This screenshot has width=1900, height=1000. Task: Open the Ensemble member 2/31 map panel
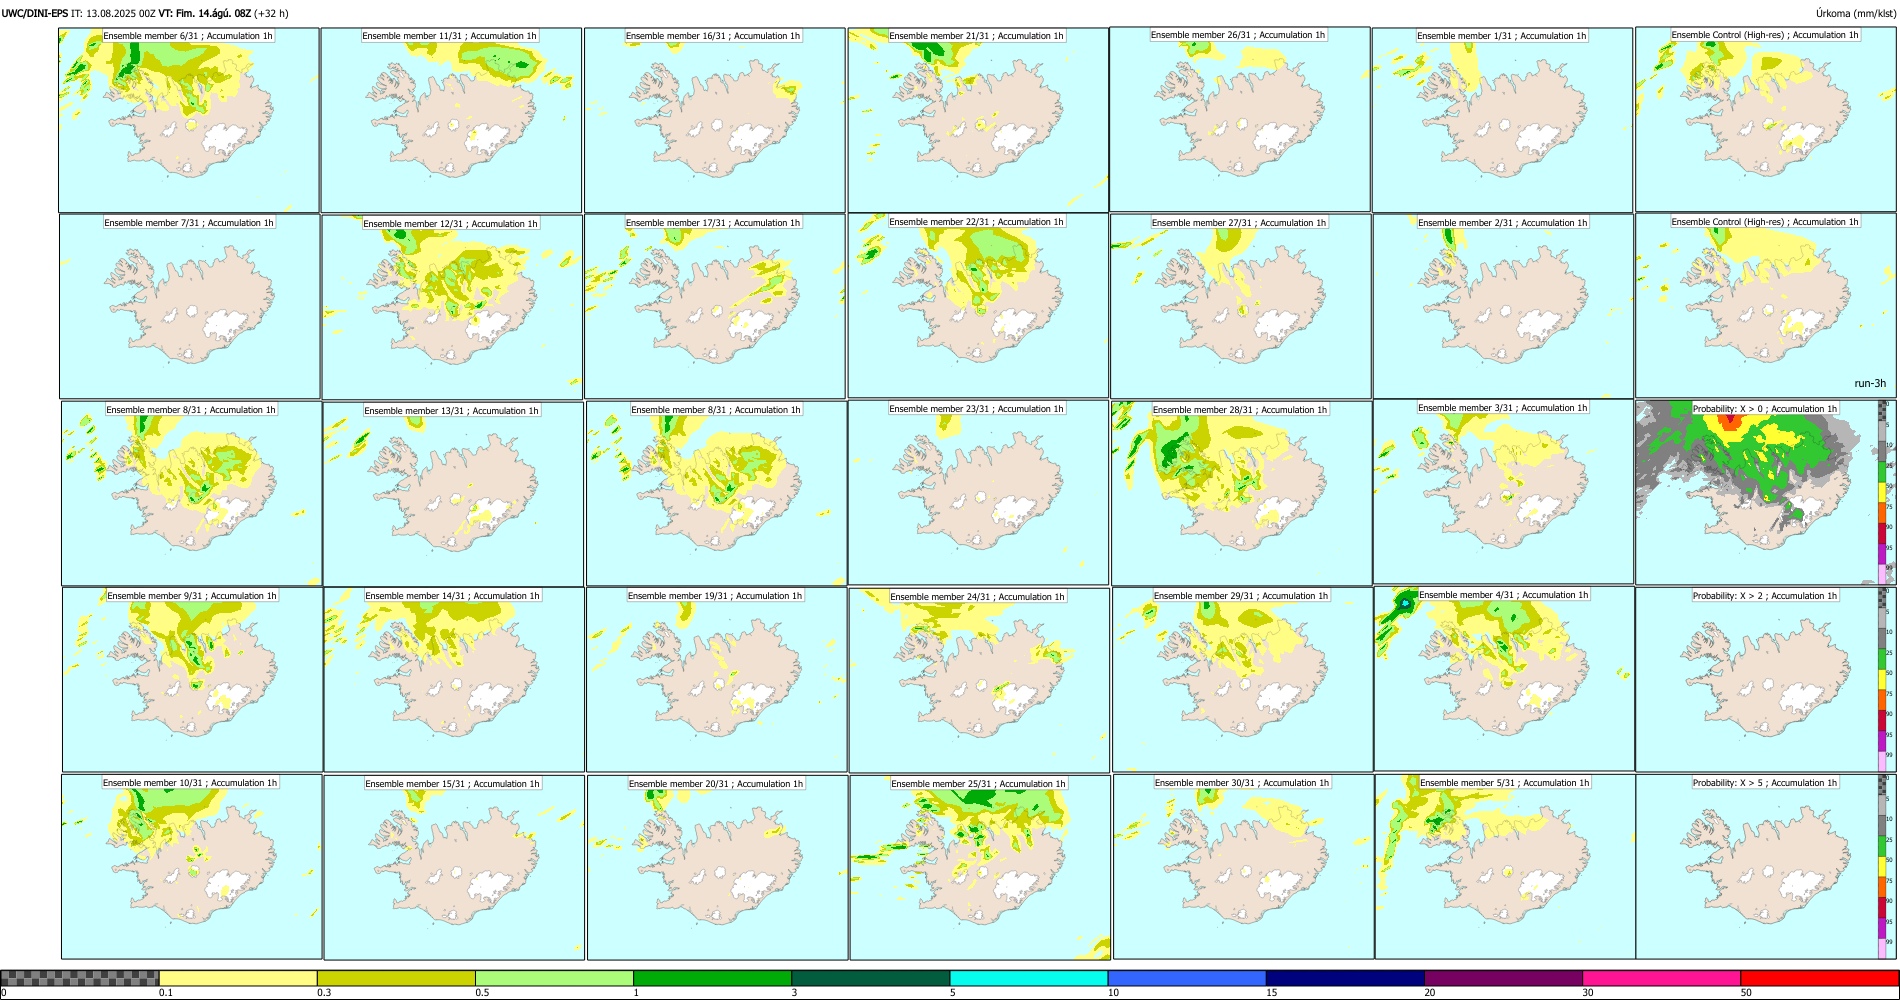coord(1503,307)
